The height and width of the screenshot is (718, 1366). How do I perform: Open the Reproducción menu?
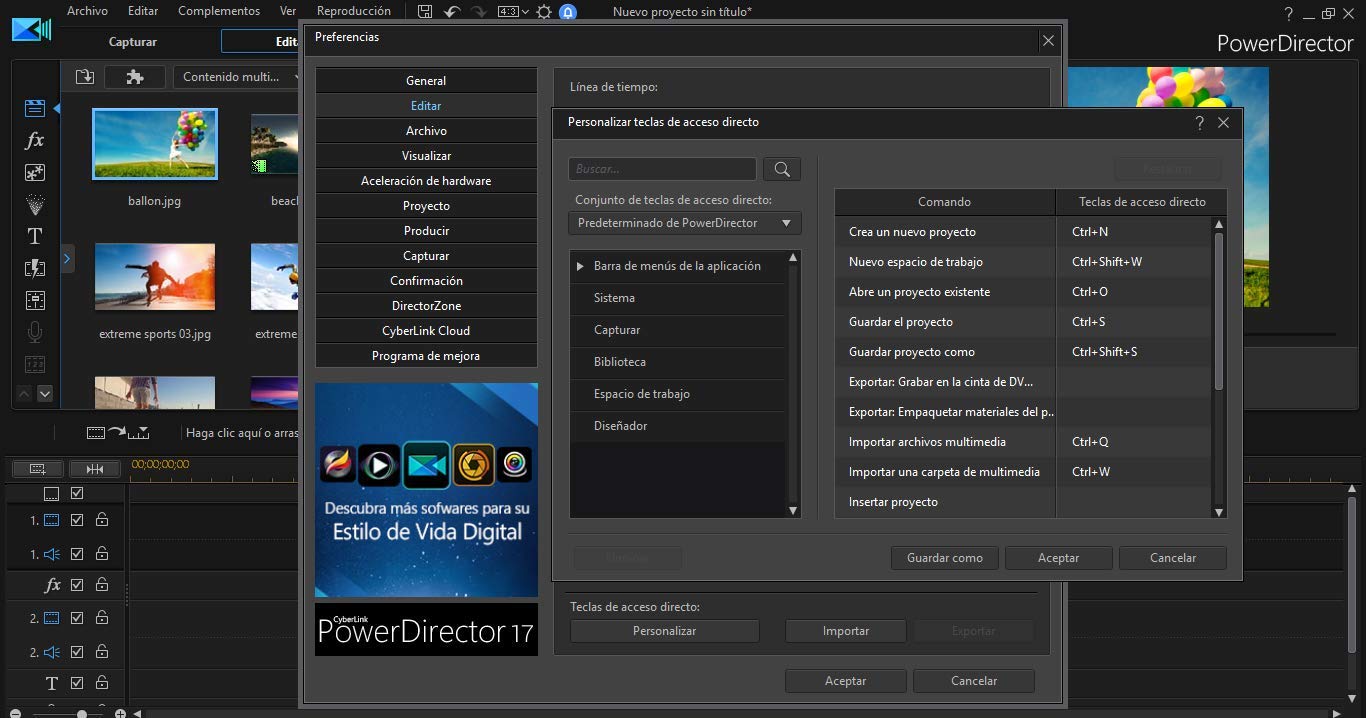click(x=354, y=11)
